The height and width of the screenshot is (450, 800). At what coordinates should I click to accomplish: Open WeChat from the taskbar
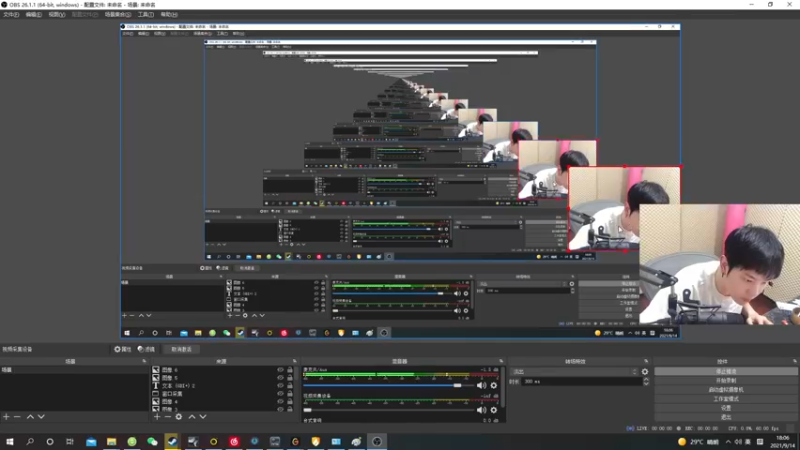pos(152,442)
